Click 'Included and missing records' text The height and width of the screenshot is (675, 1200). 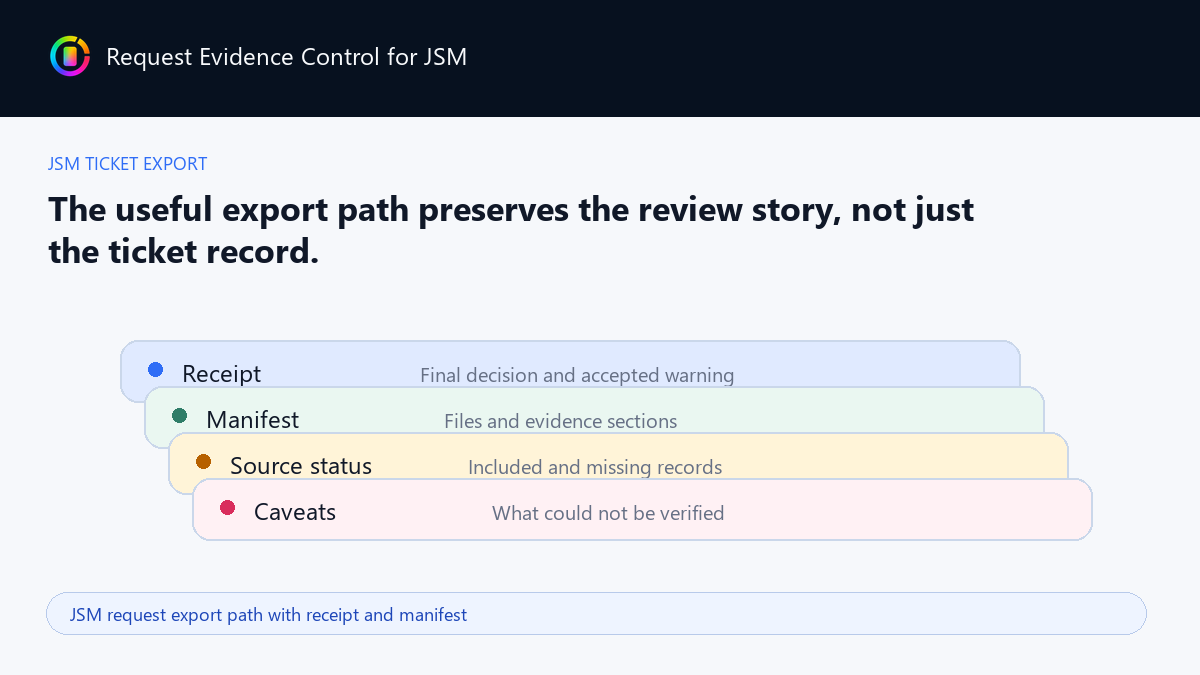[595, 468]
